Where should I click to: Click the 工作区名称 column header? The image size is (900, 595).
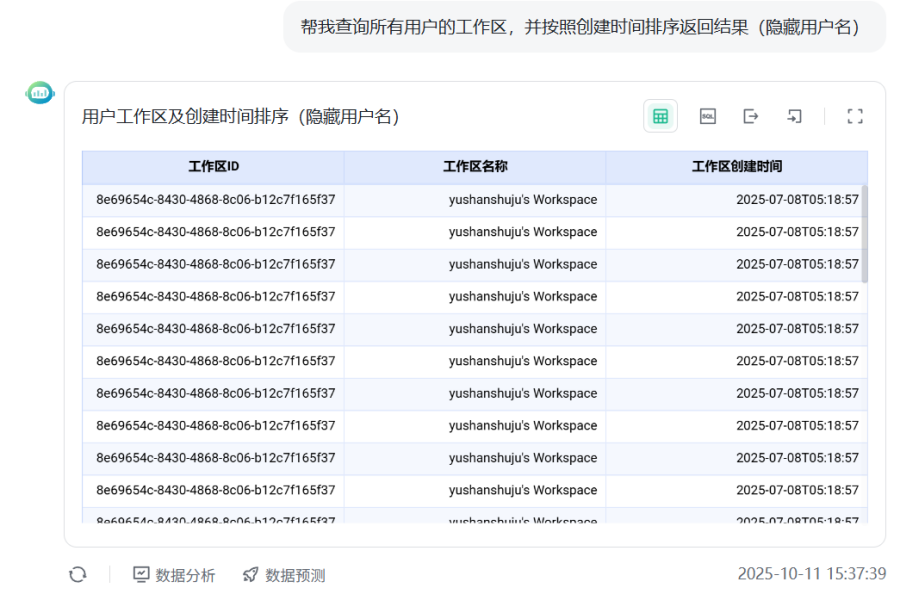(475, 167)
